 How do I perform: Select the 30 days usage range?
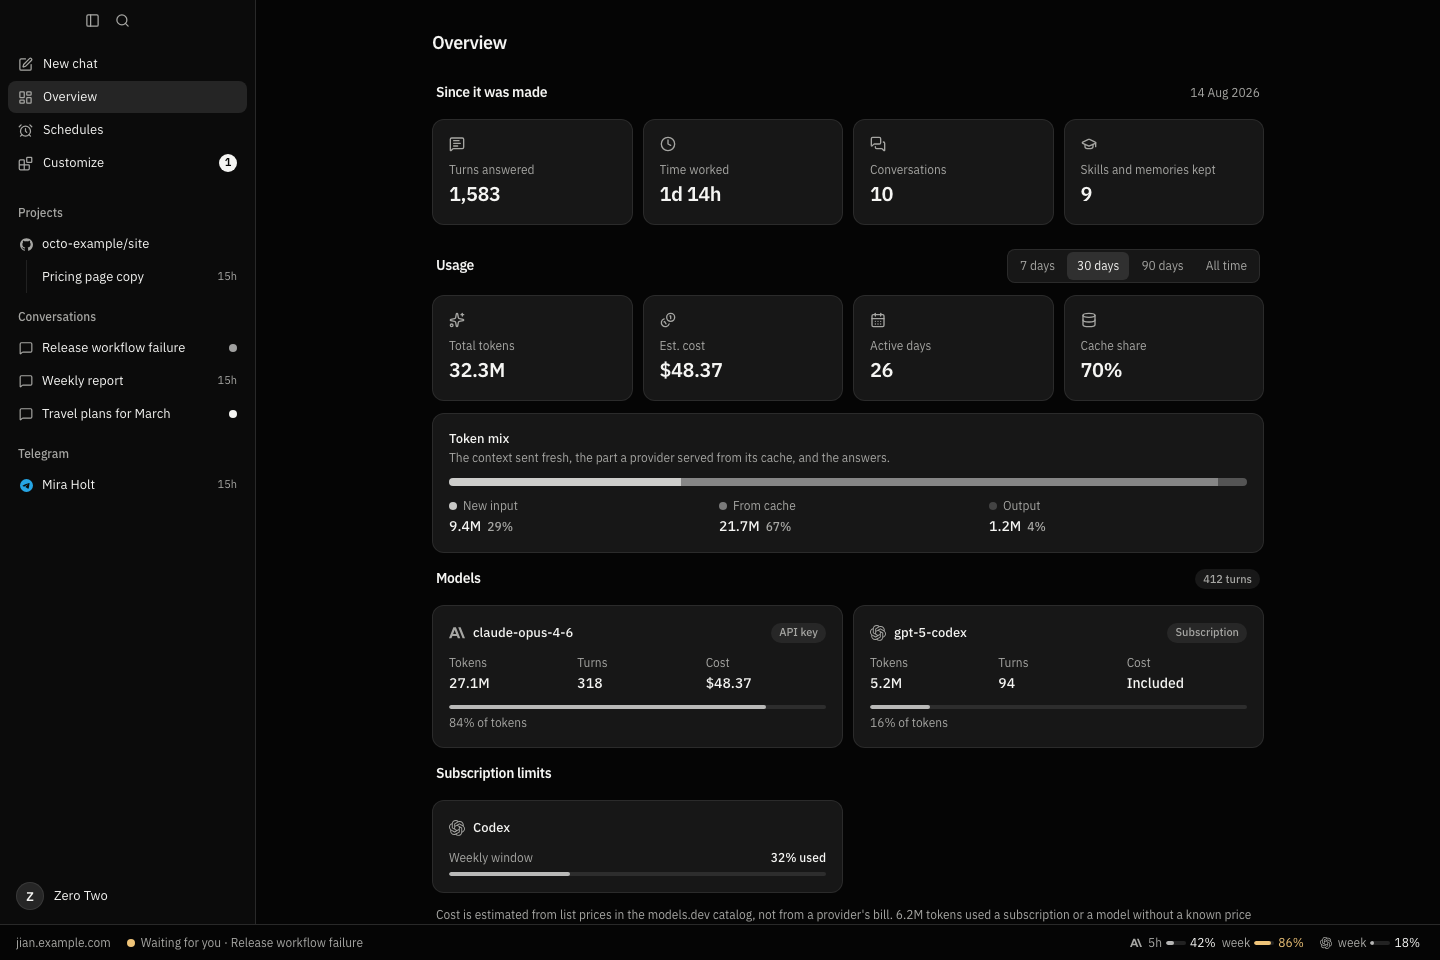pos(1098,266)
